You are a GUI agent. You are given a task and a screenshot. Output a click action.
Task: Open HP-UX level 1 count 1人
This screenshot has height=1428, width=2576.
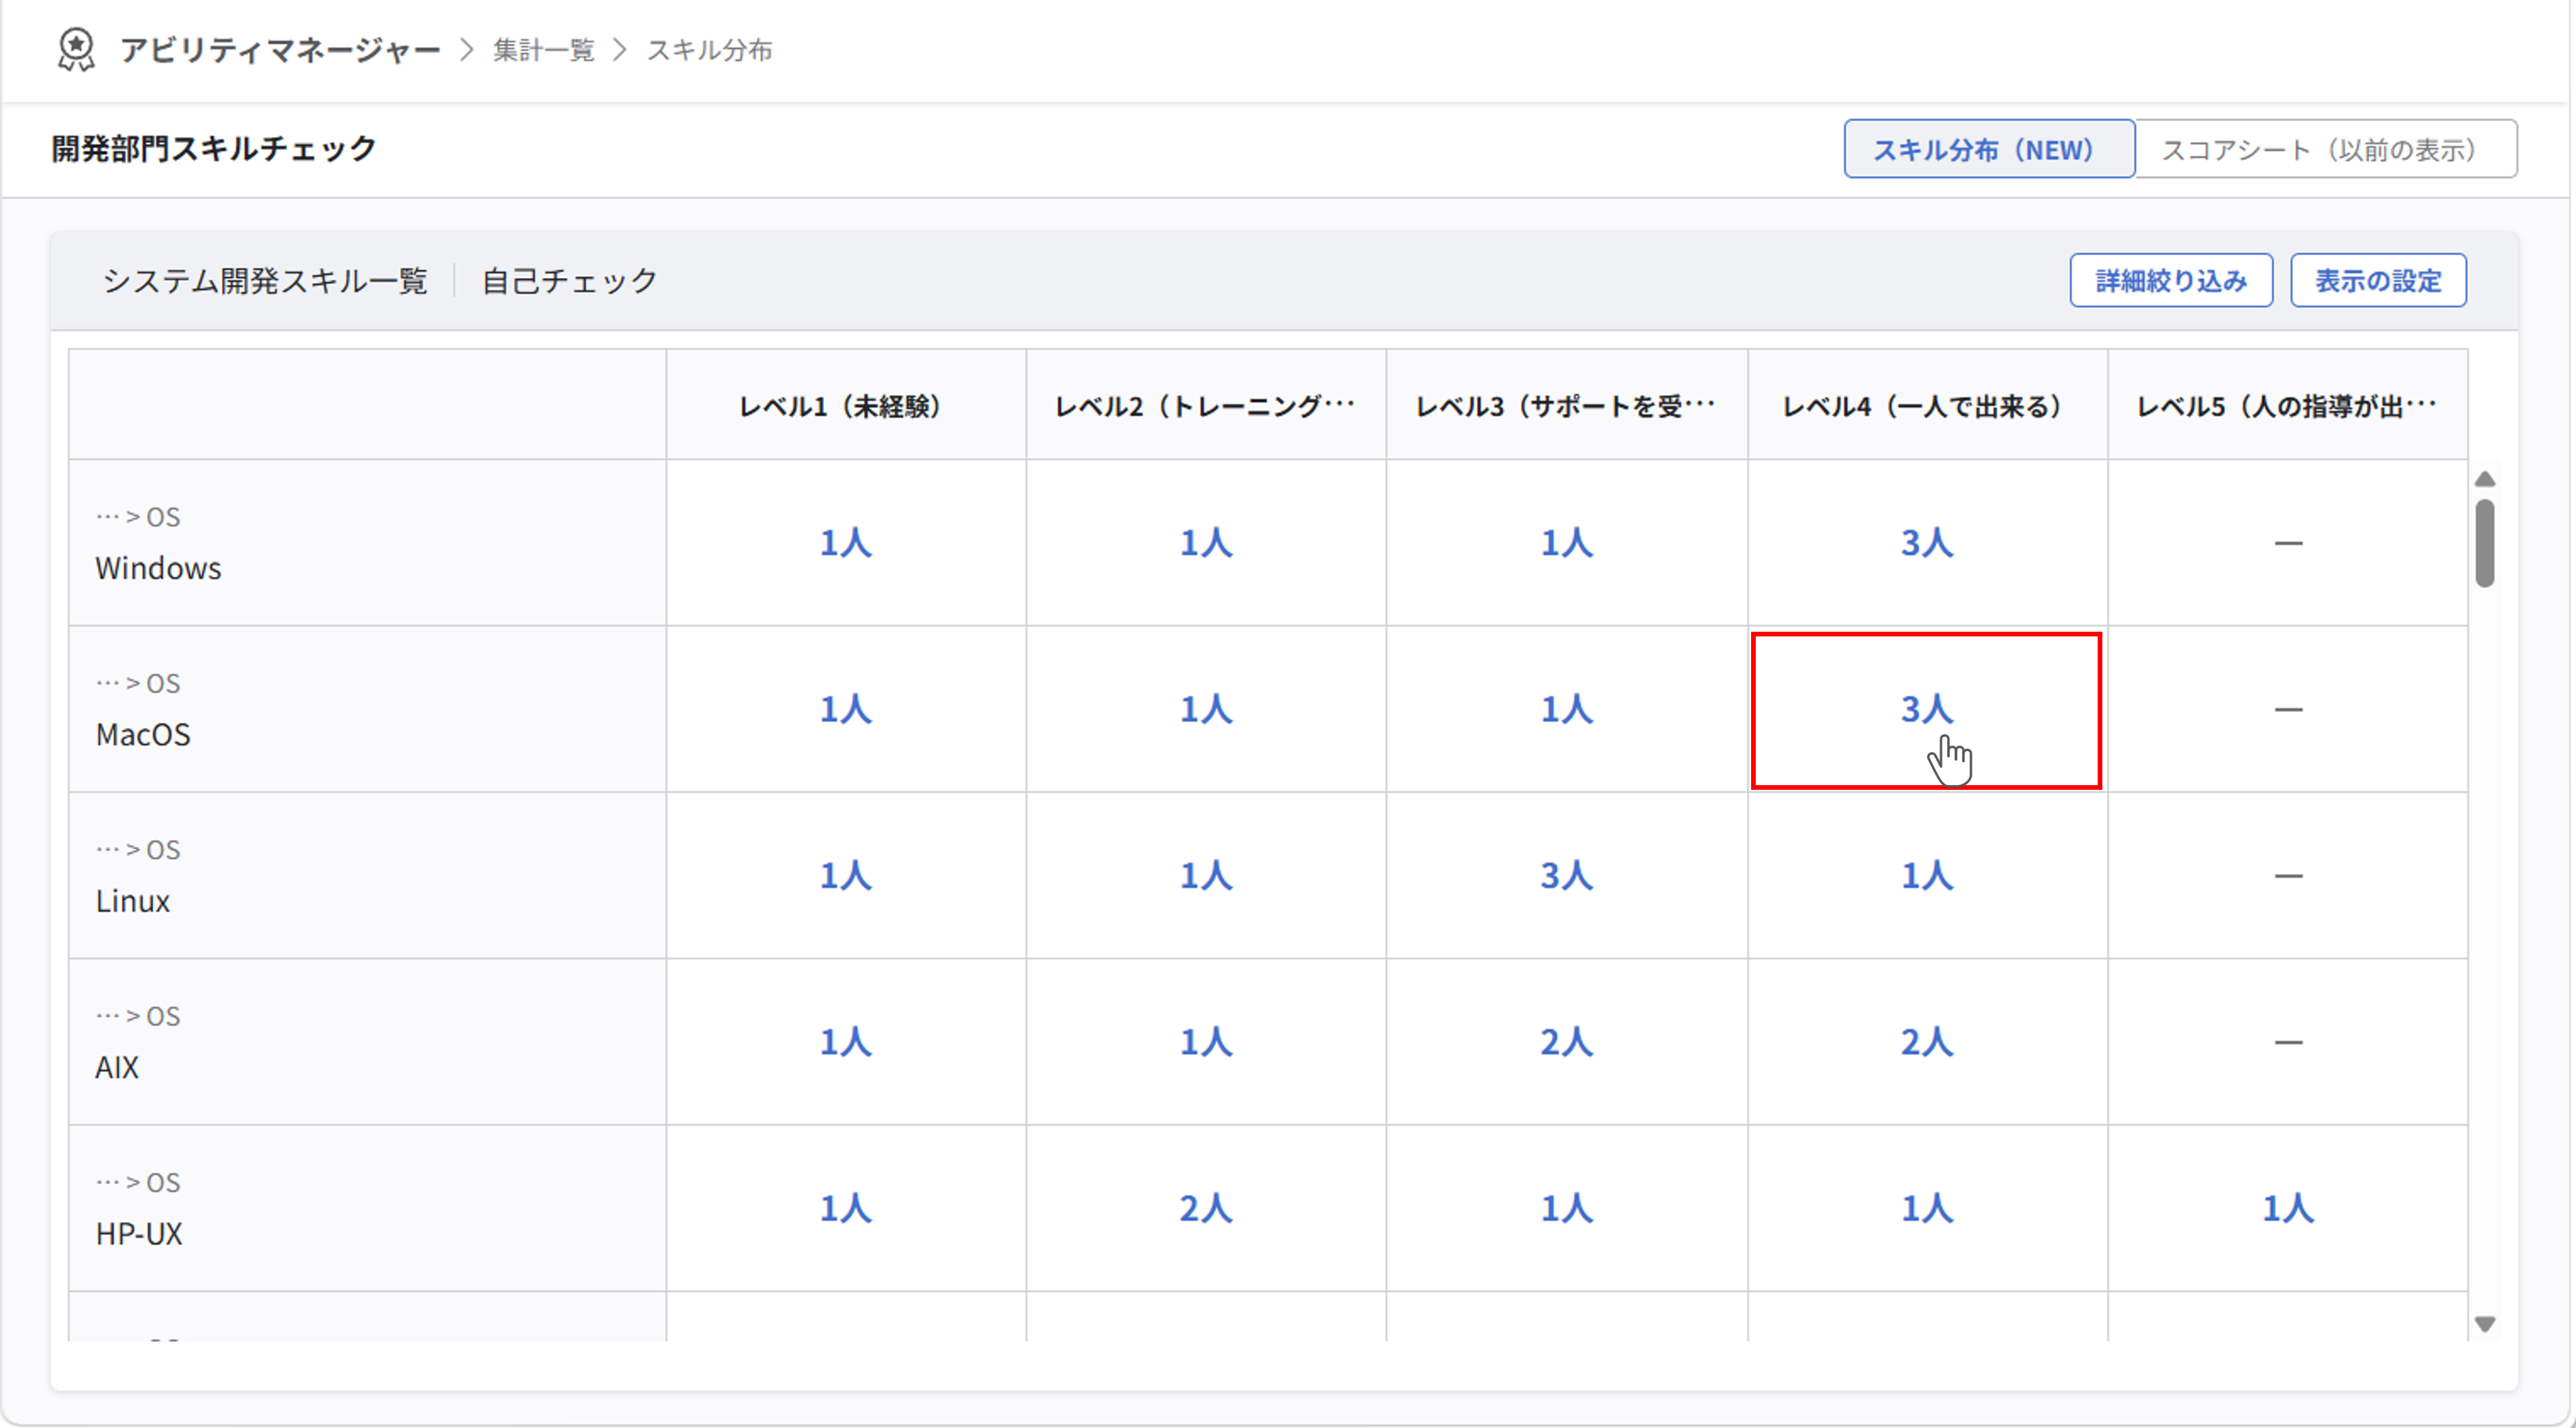[x=846, y=1208]
